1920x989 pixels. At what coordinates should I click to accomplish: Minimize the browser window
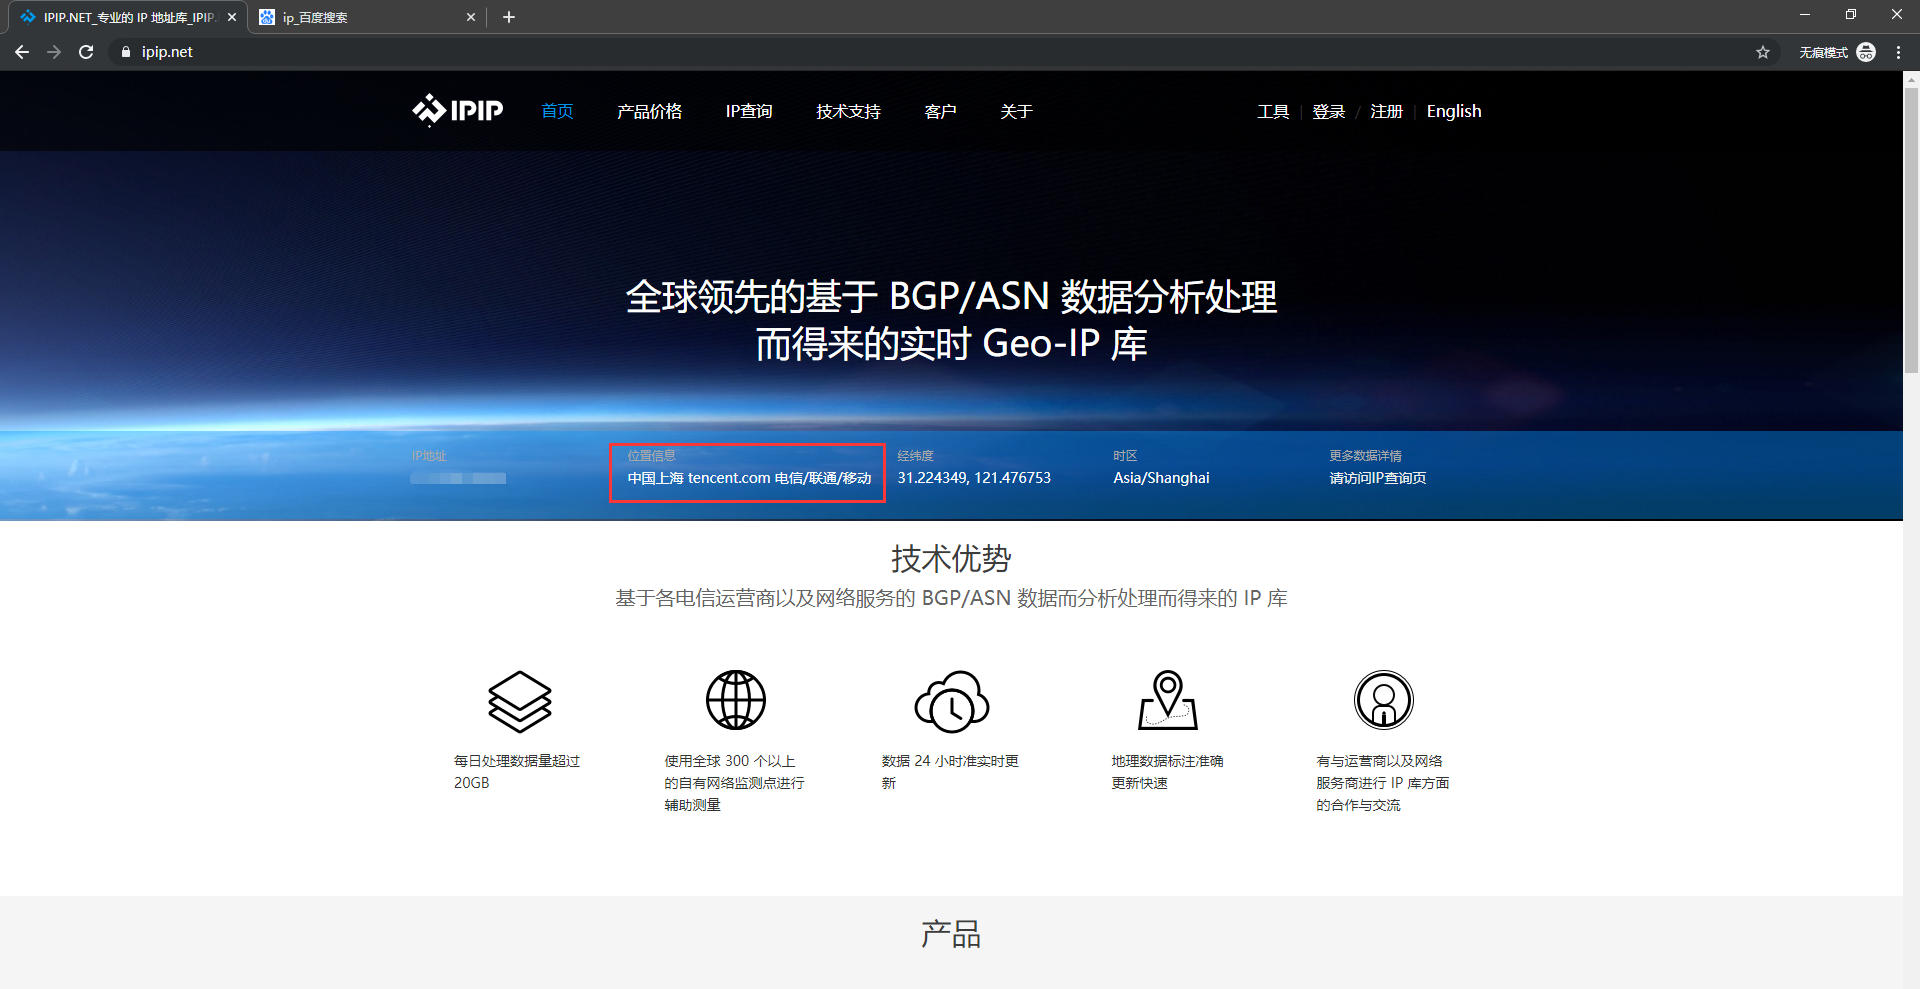[1805, 14]
